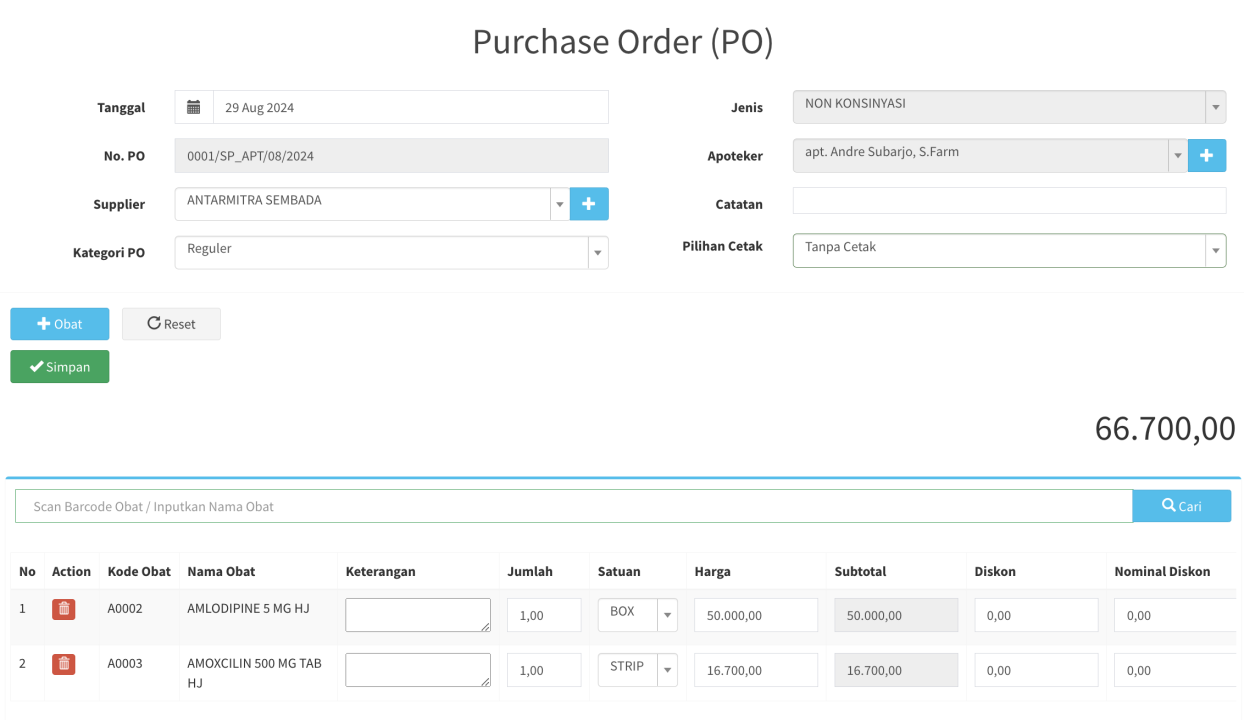
Task: Edit Diskon field for Amlodipine row
Action: pyautogui.click(x=1036, y=615)
